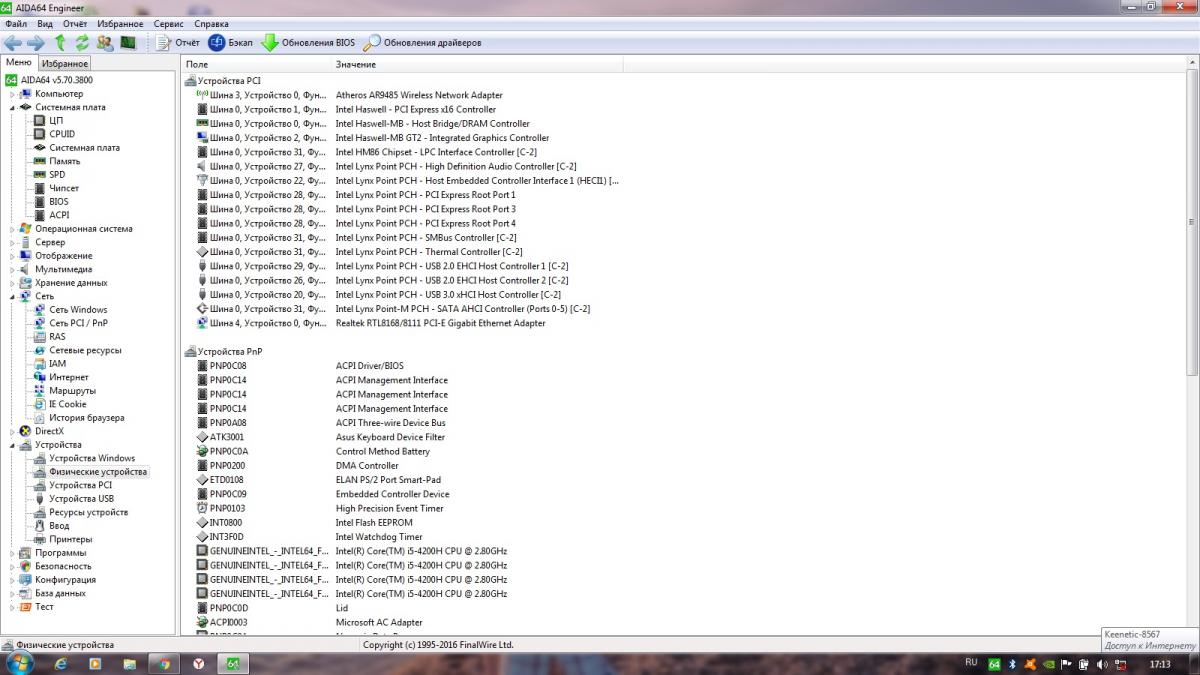Viewport: 1200px width, 675px height.
Task: Expand the Безопасность tree node
Action: [x=12, y=566]
